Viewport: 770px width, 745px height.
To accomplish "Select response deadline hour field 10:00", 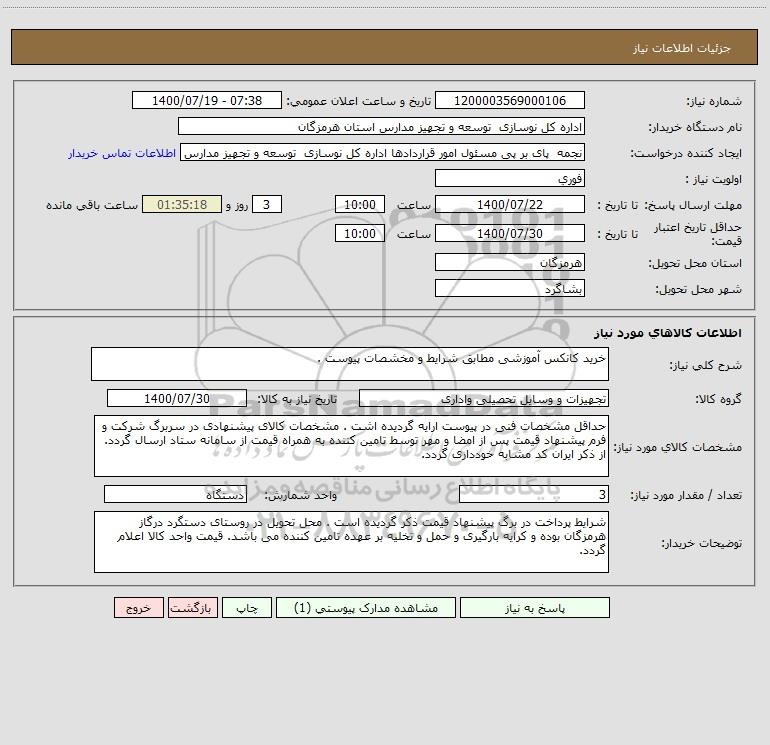I will 359,205.
